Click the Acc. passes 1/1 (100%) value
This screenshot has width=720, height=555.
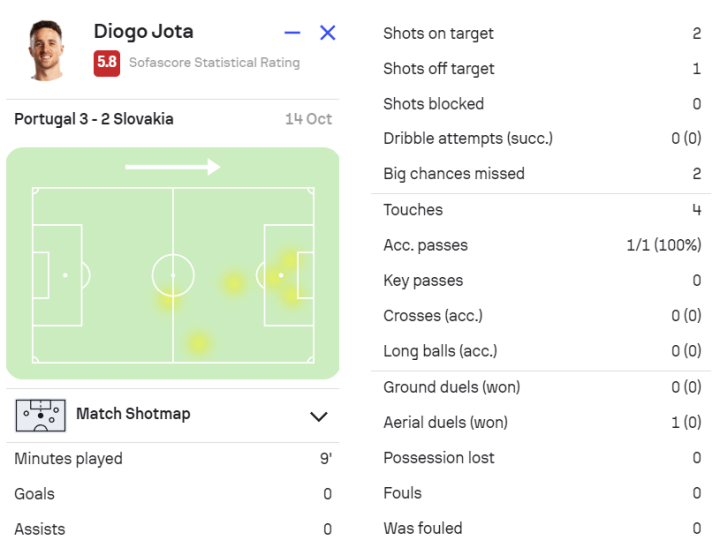click(x=663, y=245)
